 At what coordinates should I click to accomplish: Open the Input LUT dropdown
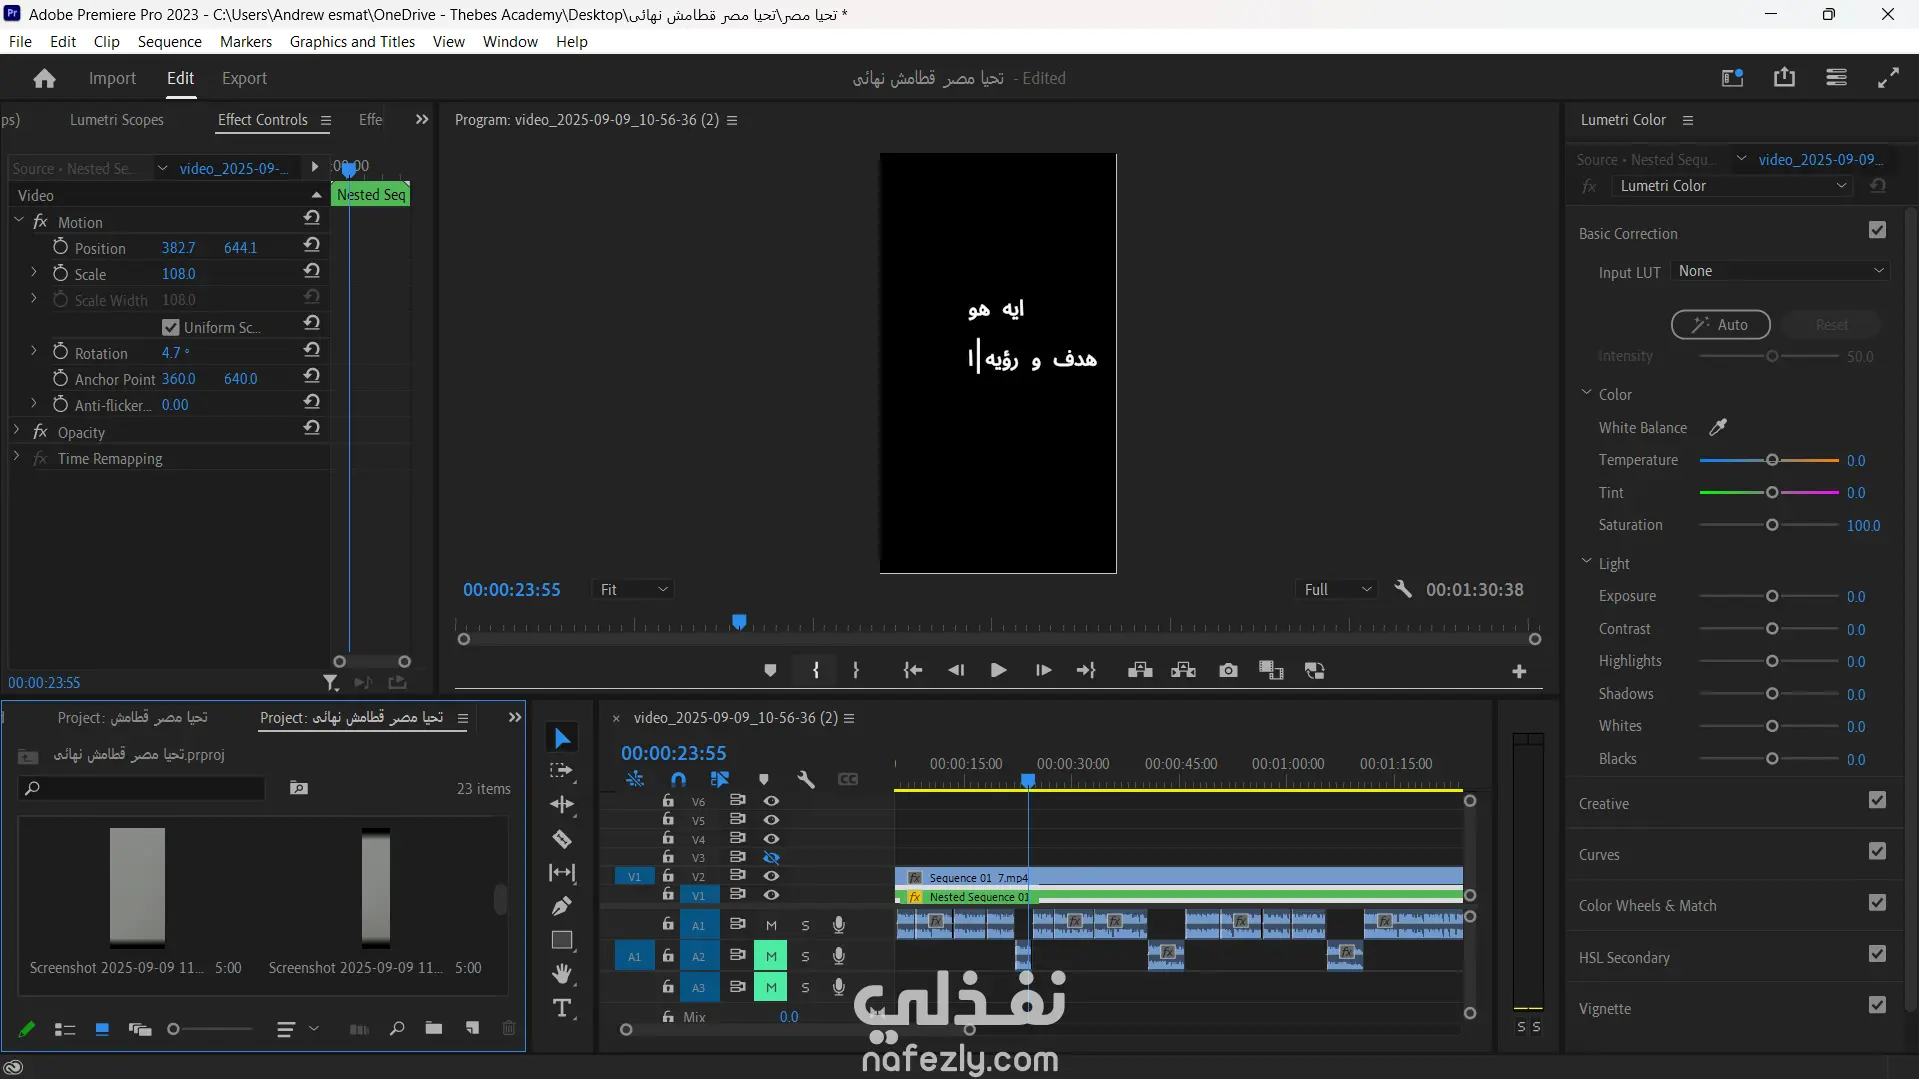(1780, 271)
